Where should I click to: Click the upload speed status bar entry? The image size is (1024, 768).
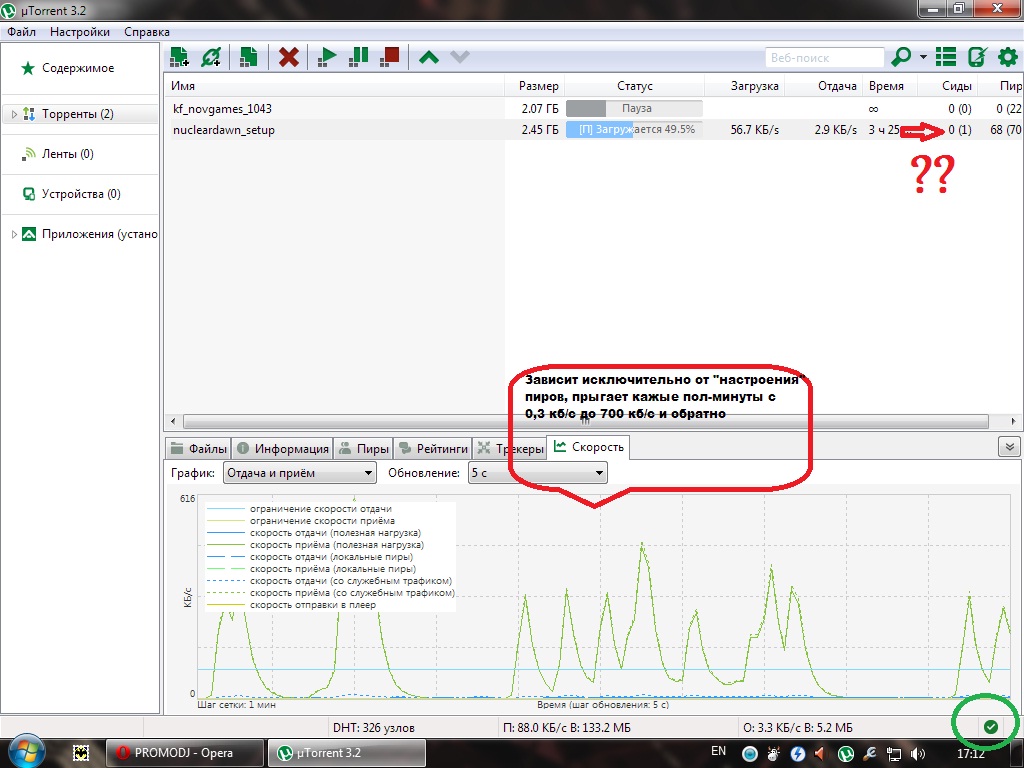797,728
